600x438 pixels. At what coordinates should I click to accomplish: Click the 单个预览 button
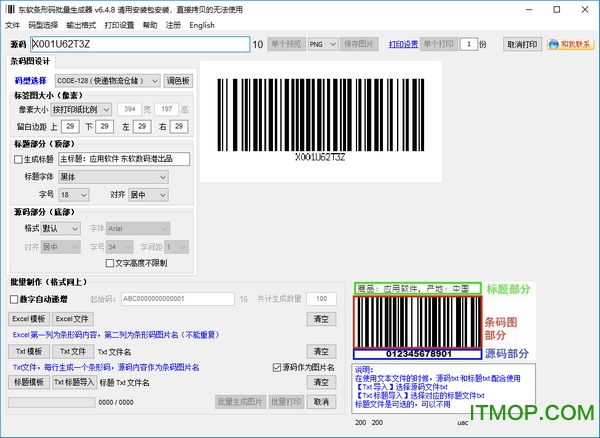point(286,44)
